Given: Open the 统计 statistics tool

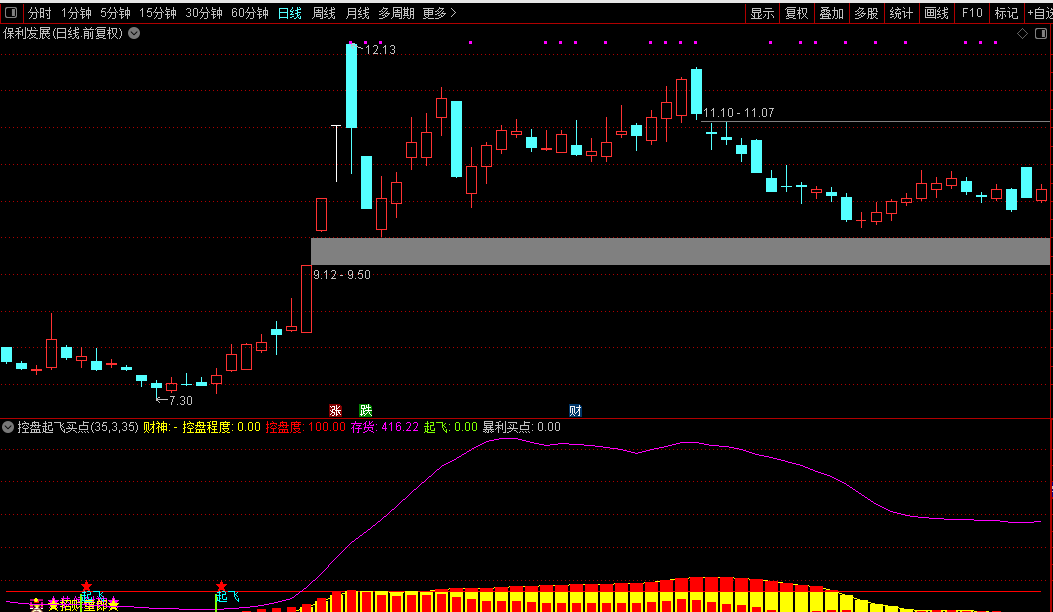Looking at the screenshot, I should (901, 13).
